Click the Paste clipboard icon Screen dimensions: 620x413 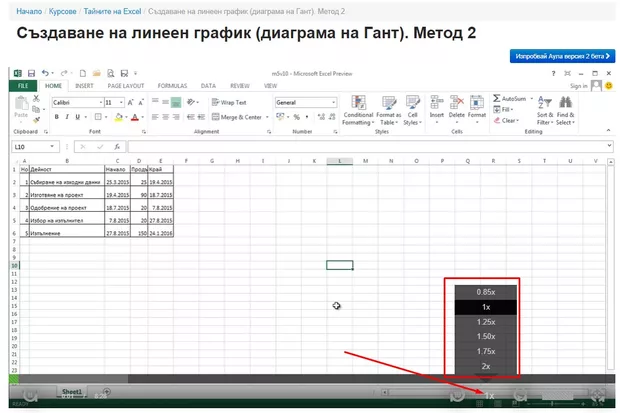pyautogui.click(x=21, y=104)
